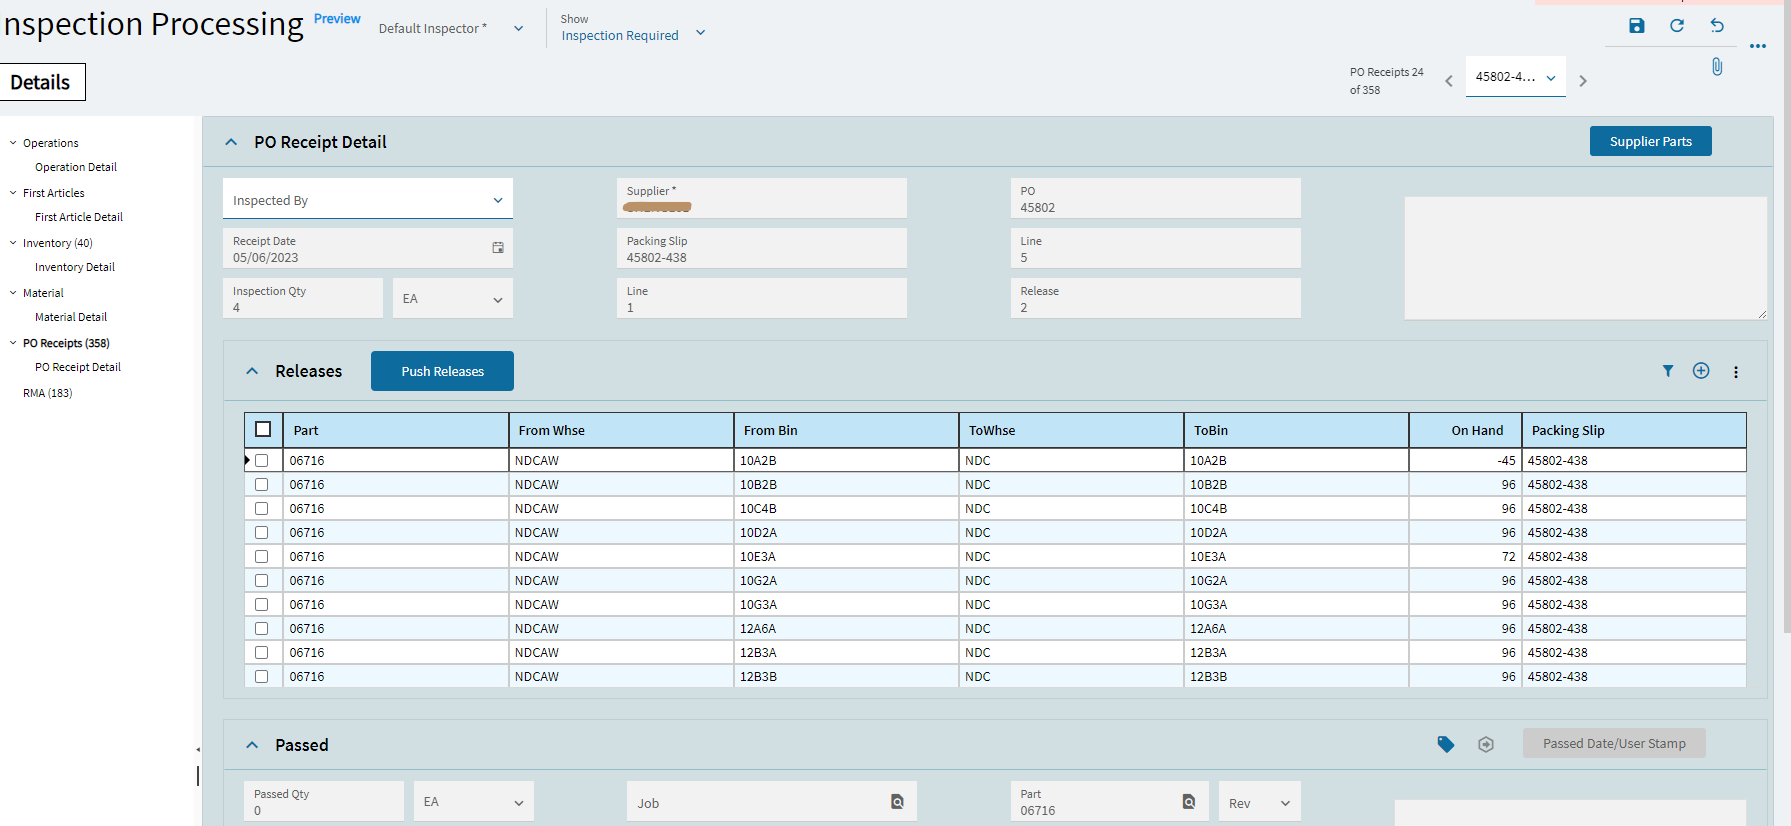
Task: Open Operation Detail in navigation tree
Action: tap(76, 167)
